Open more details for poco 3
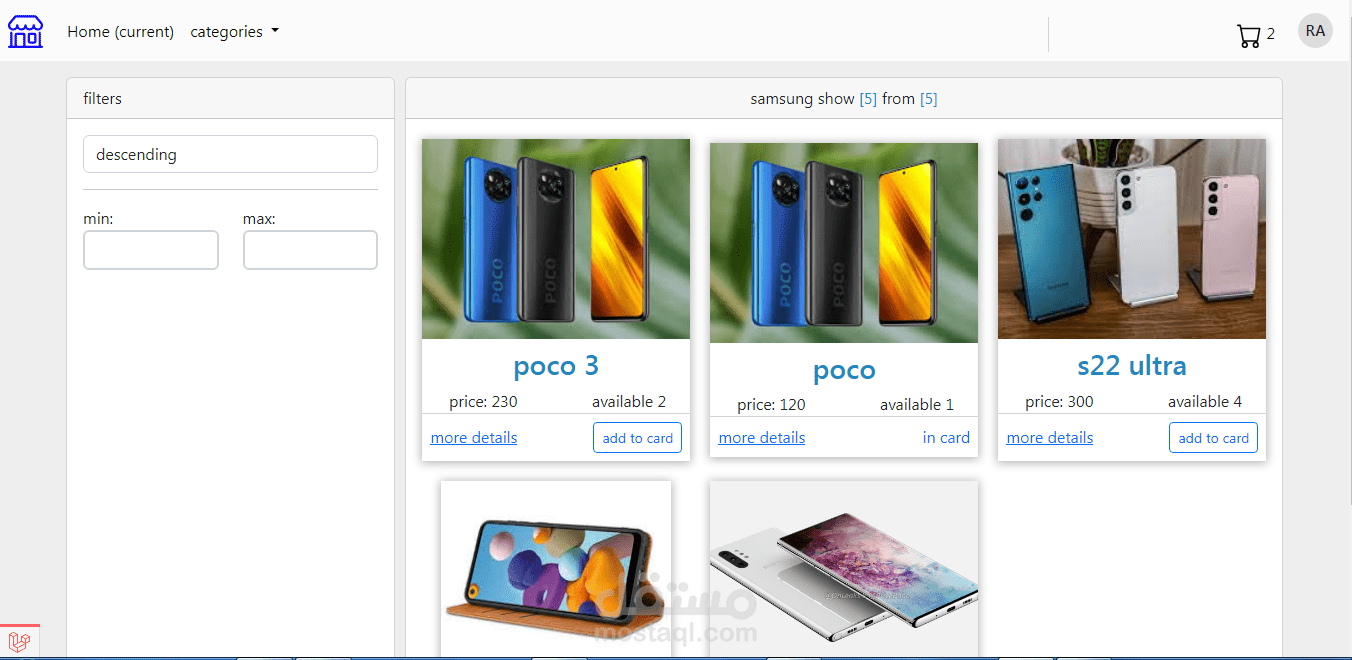 474,438
